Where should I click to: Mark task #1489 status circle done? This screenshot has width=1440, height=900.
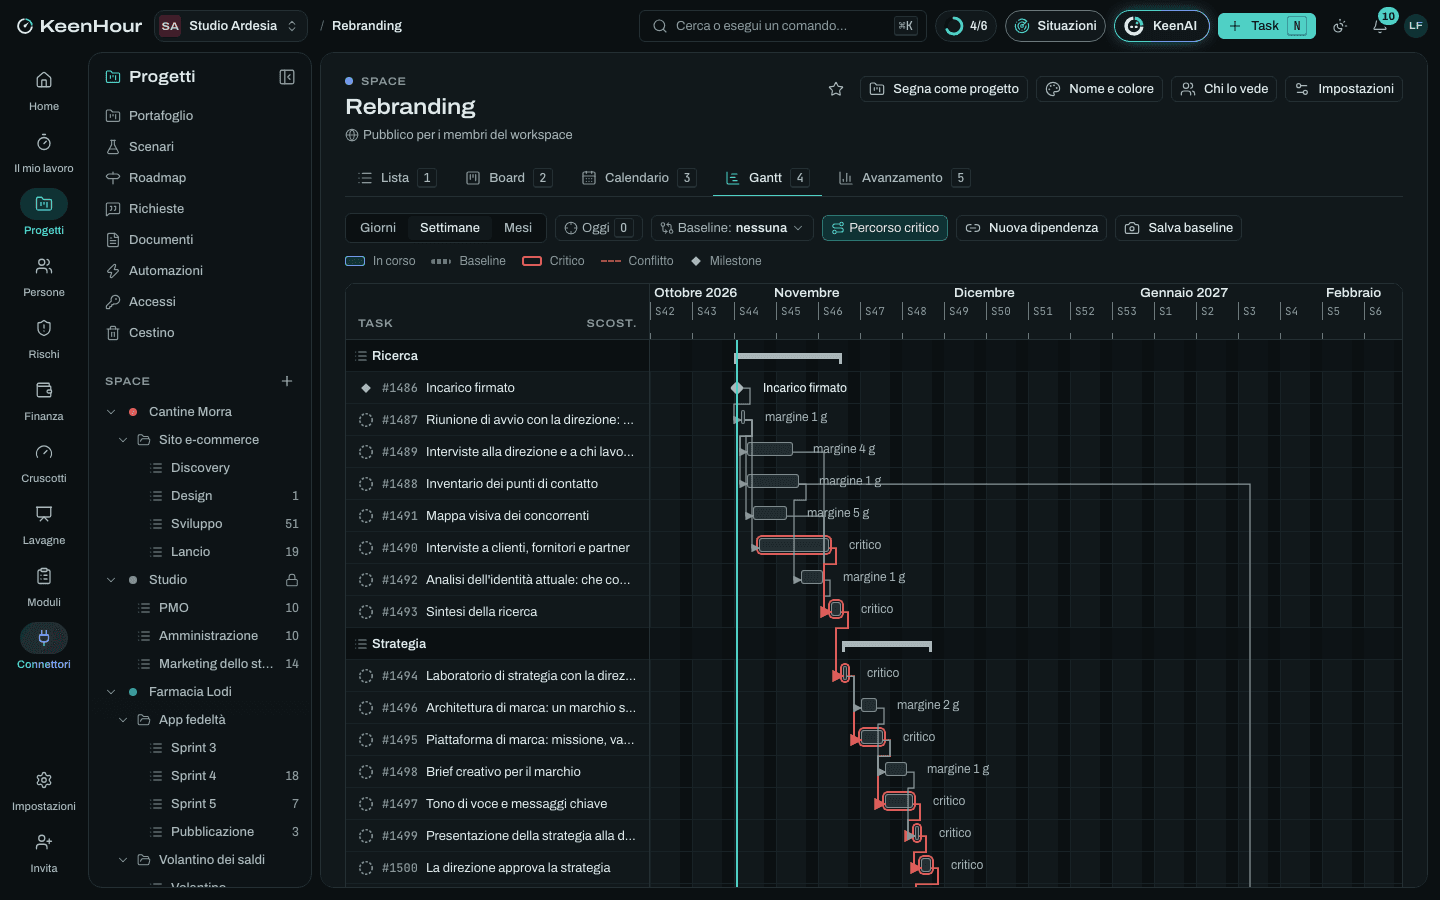(366, 452)
